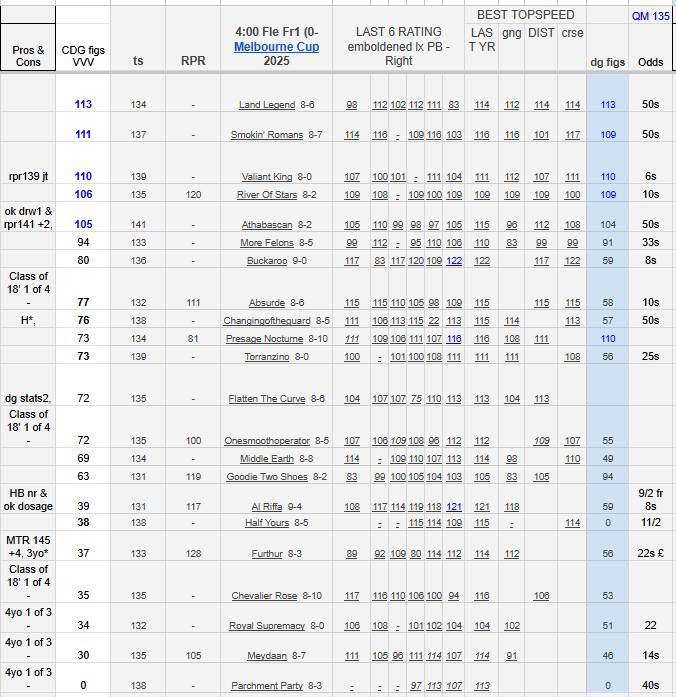Open the Smokin' Romans horse link
Viewport: 676px width, 697px height.
tap(267, 134)
